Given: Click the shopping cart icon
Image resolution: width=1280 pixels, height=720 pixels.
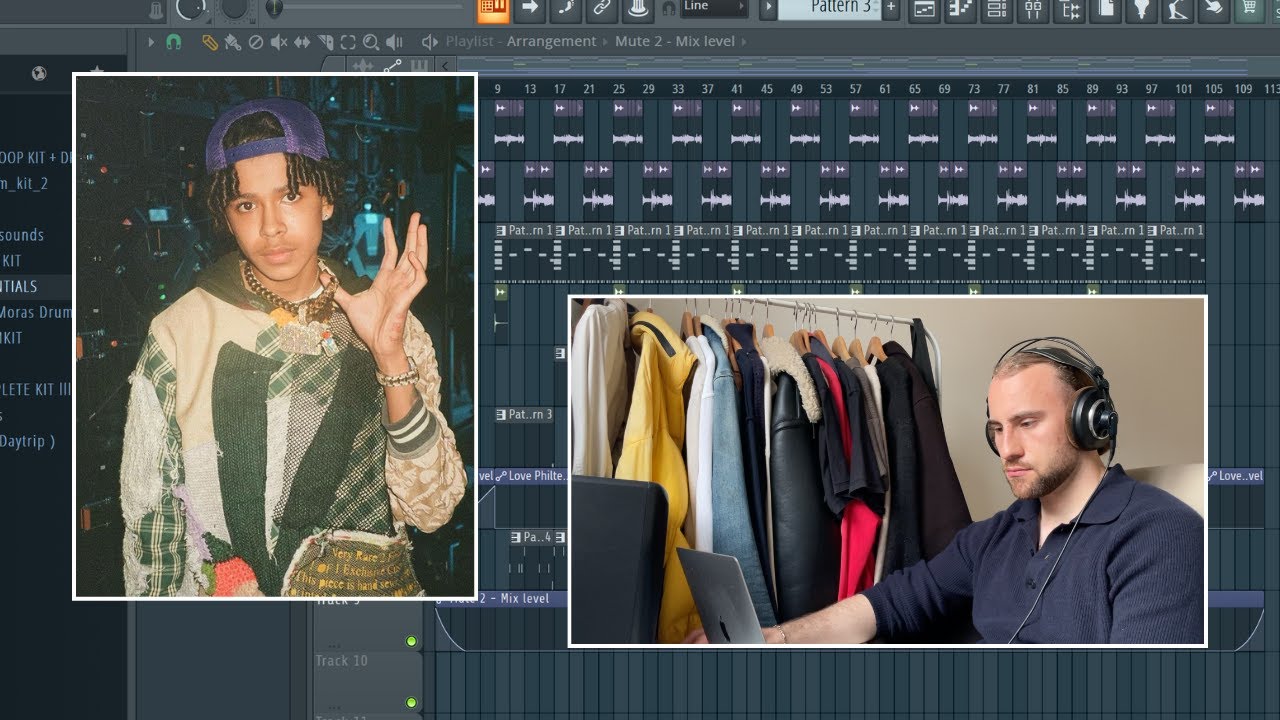Looking at the screenshot, I should [1249, 9].
